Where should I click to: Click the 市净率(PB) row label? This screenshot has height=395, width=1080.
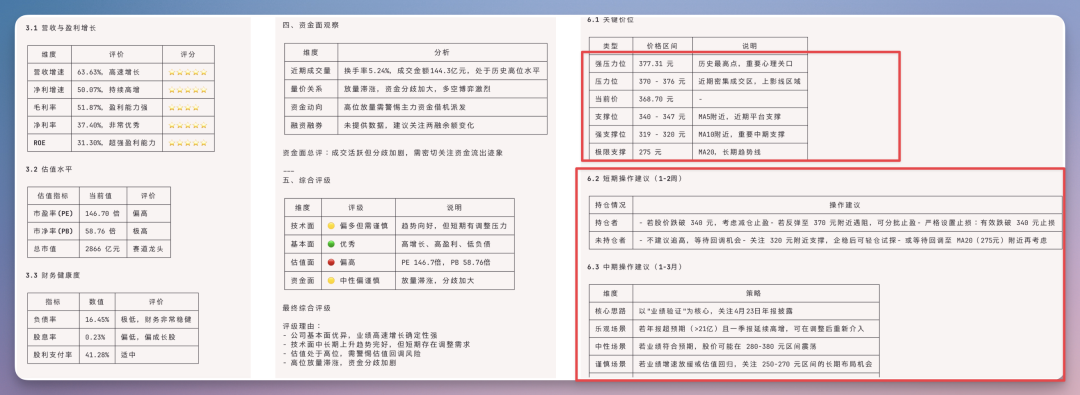52,231
